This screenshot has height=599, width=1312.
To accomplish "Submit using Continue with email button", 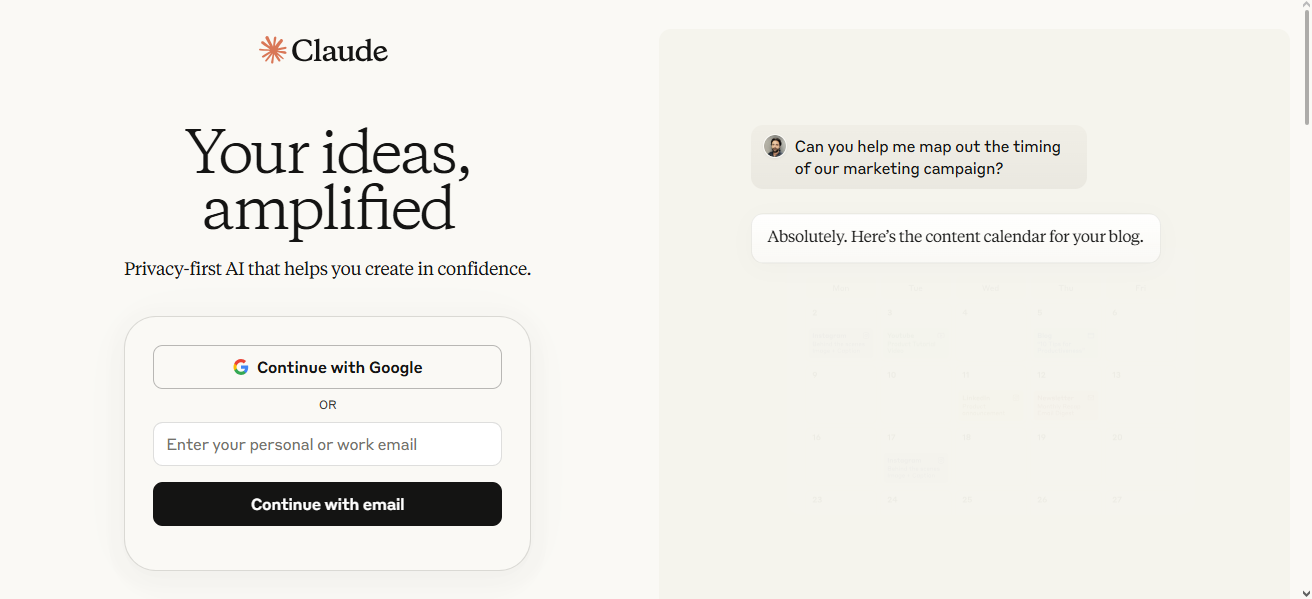I will [327, 504].
